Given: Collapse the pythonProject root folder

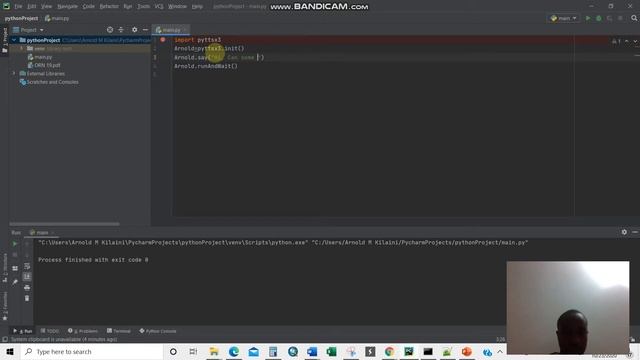Looking at the screenshot, I should [x=14, y=40].
